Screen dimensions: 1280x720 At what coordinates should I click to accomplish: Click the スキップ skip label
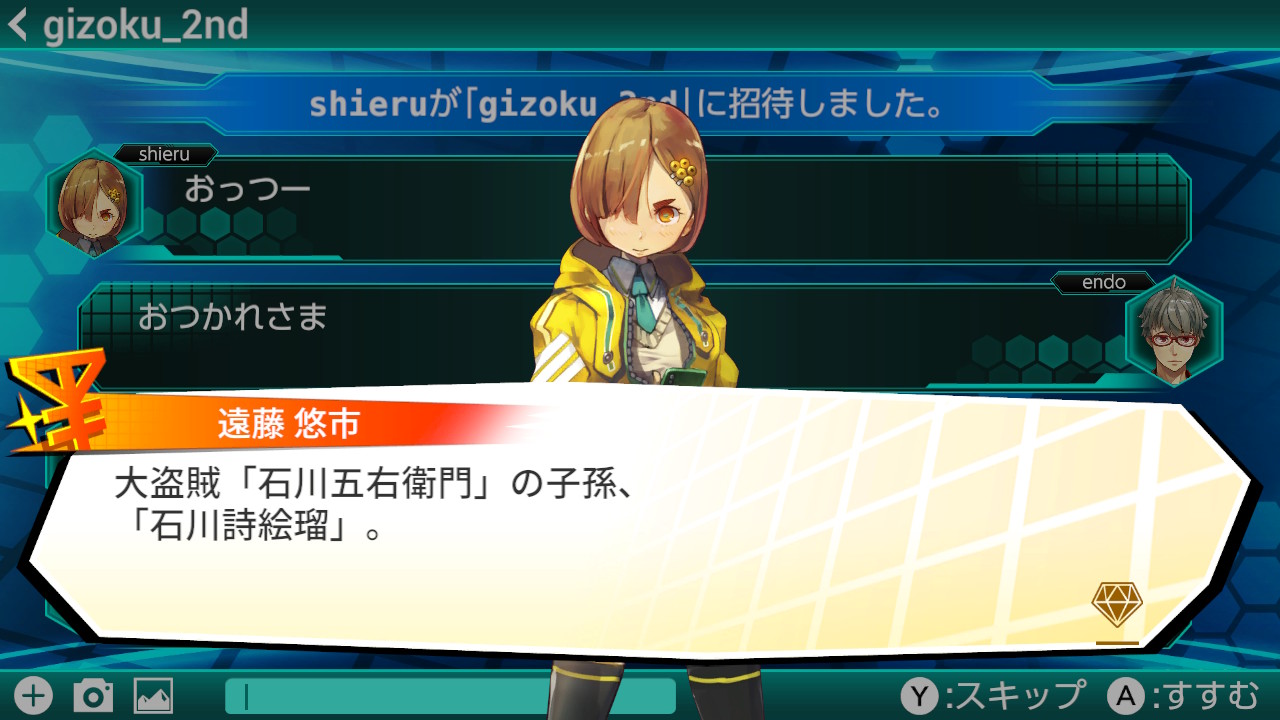pyautogui.click(x=1022, y=695)
